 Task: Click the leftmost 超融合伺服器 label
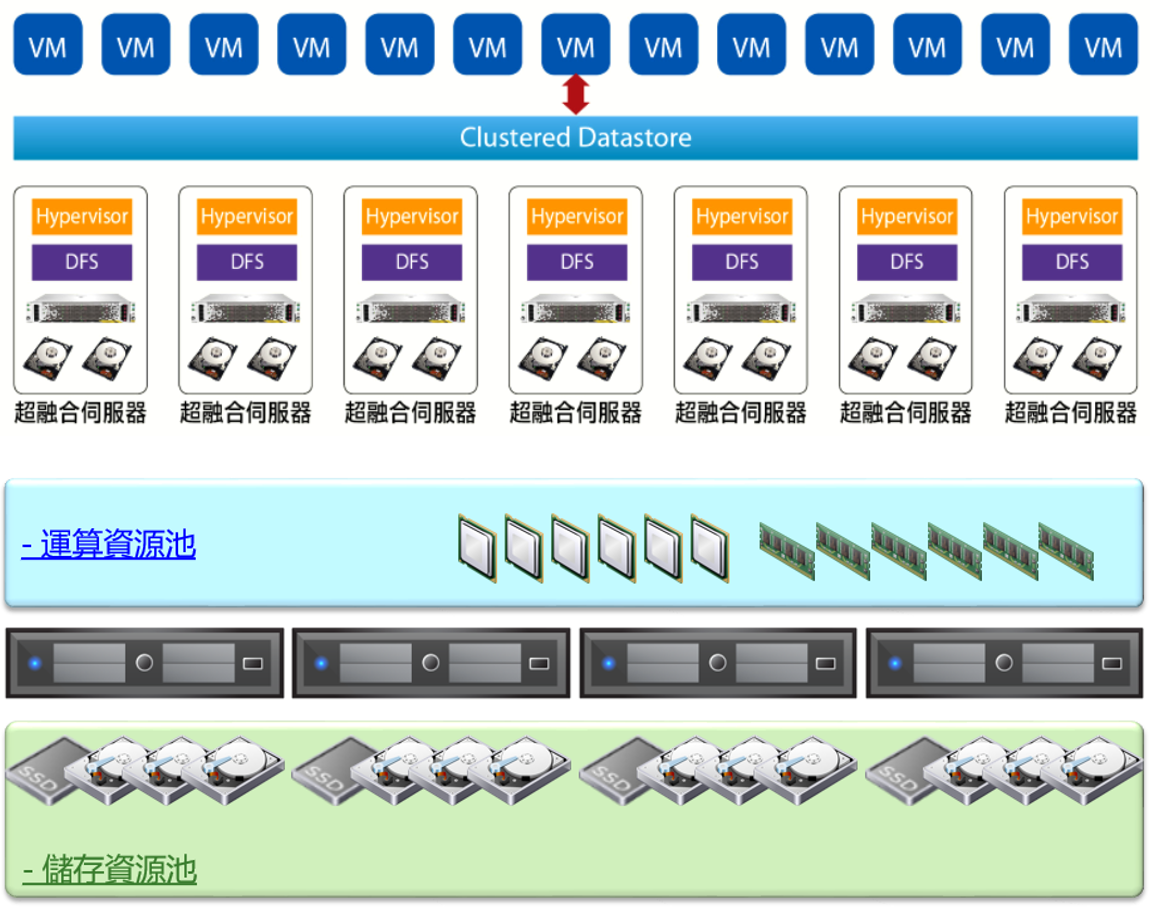coord(80,413)
